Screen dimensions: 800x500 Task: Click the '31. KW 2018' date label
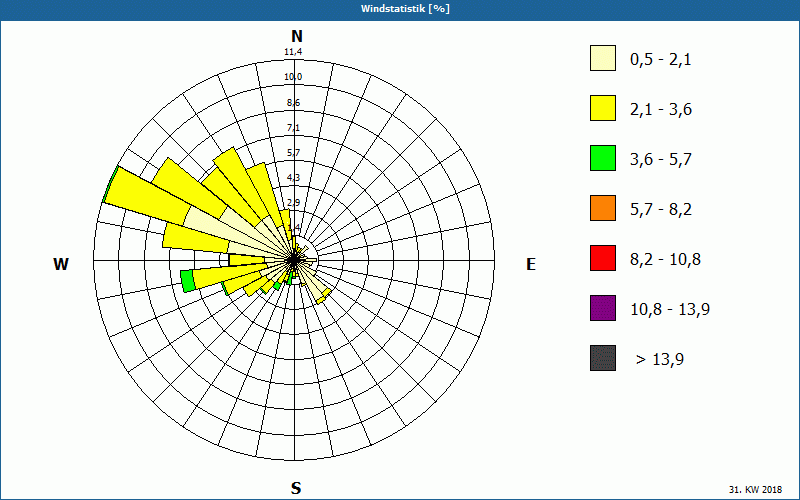coord(755,489)
